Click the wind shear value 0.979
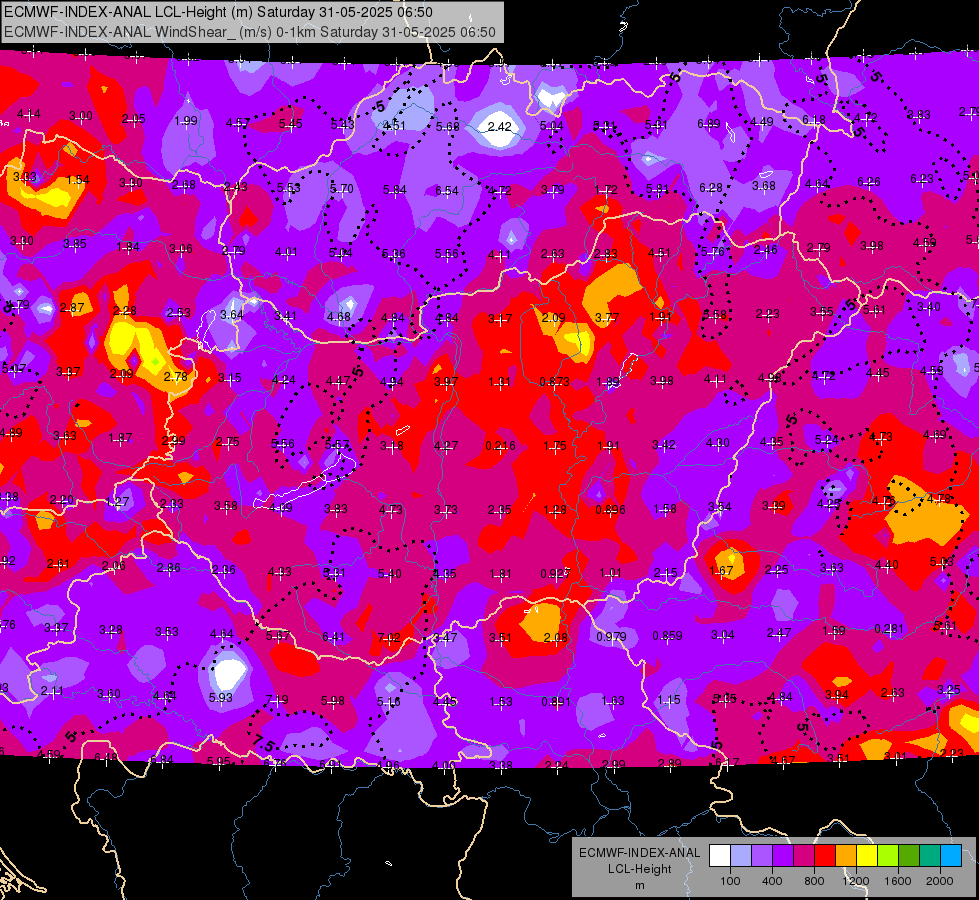 [611, 636]
